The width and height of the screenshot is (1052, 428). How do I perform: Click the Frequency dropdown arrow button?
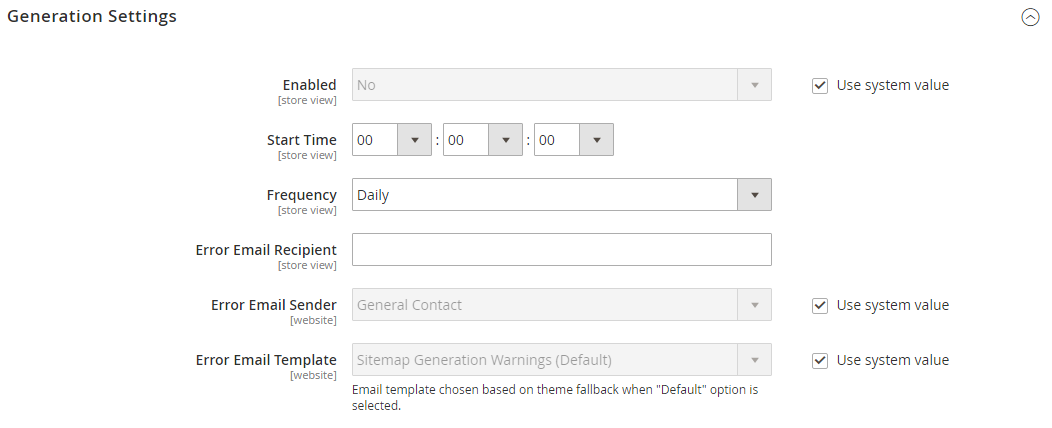754,195
